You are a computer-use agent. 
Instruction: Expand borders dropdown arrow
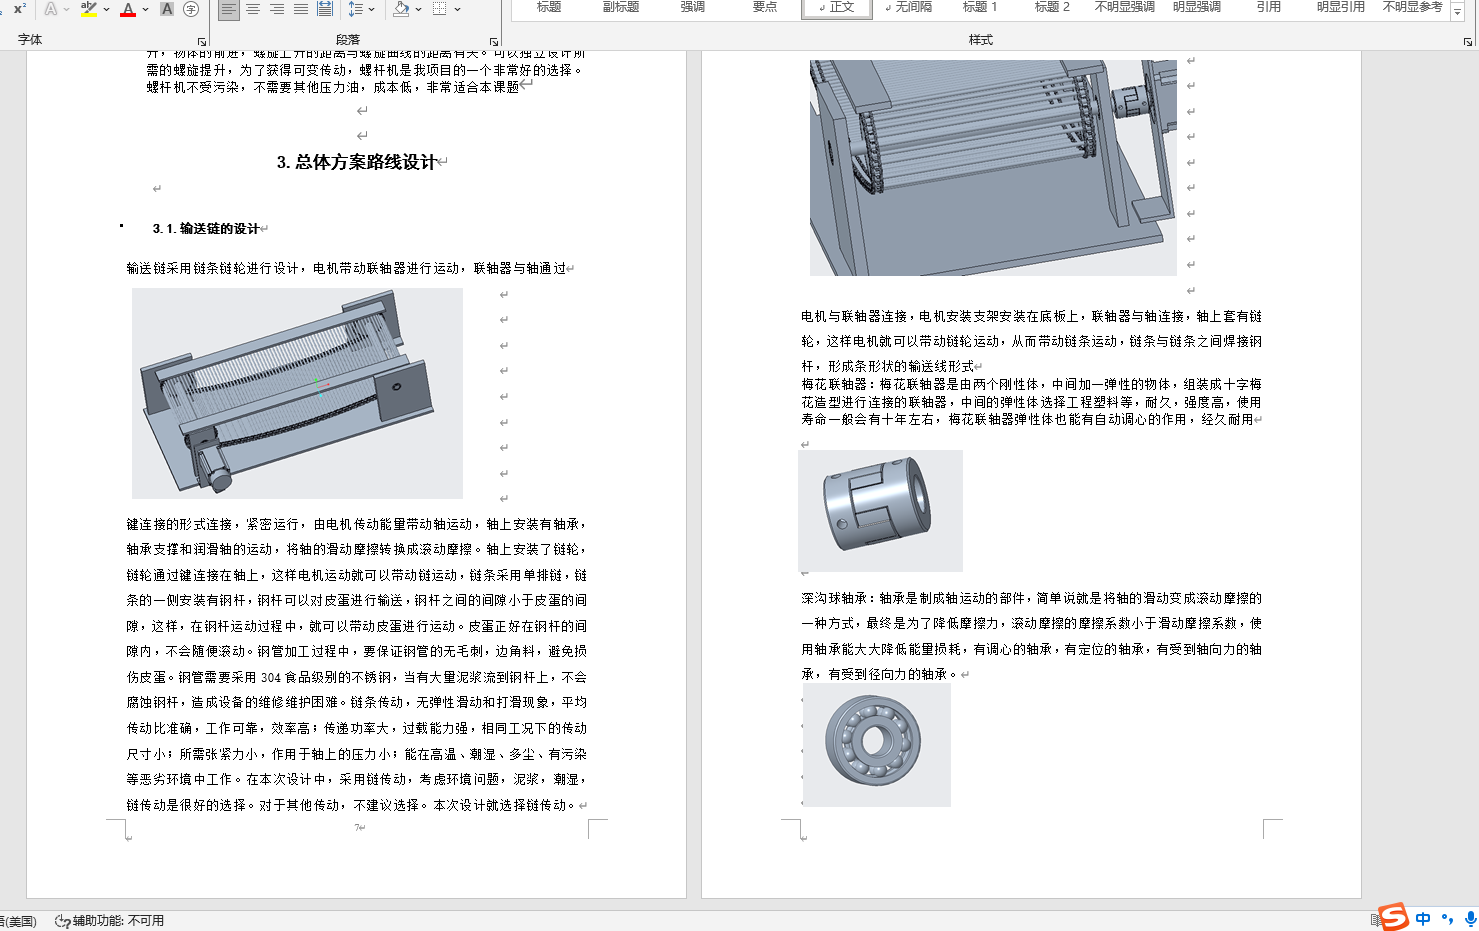[x=457, y=9]
